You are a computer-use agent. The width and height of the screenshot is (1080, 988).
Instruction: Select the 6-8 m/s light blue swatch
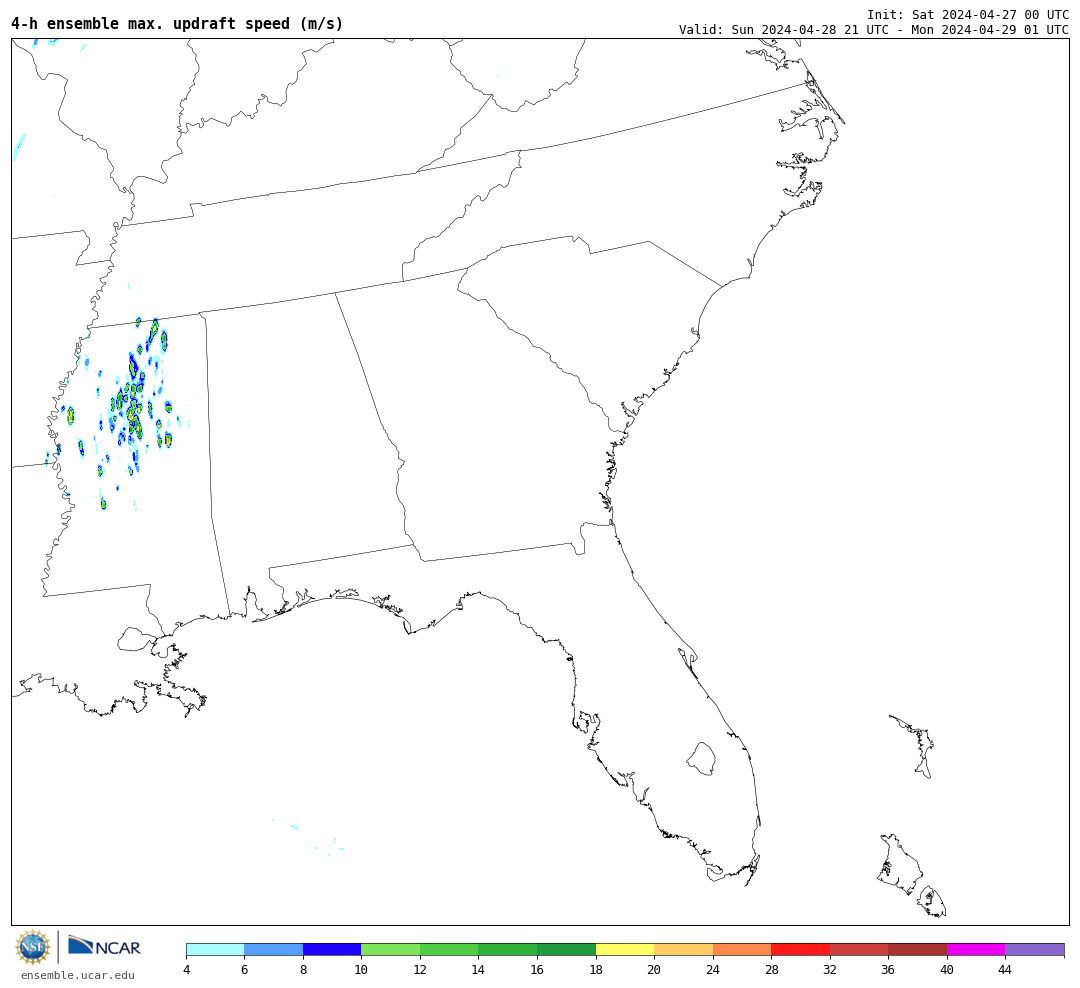[x=273, y=949]
